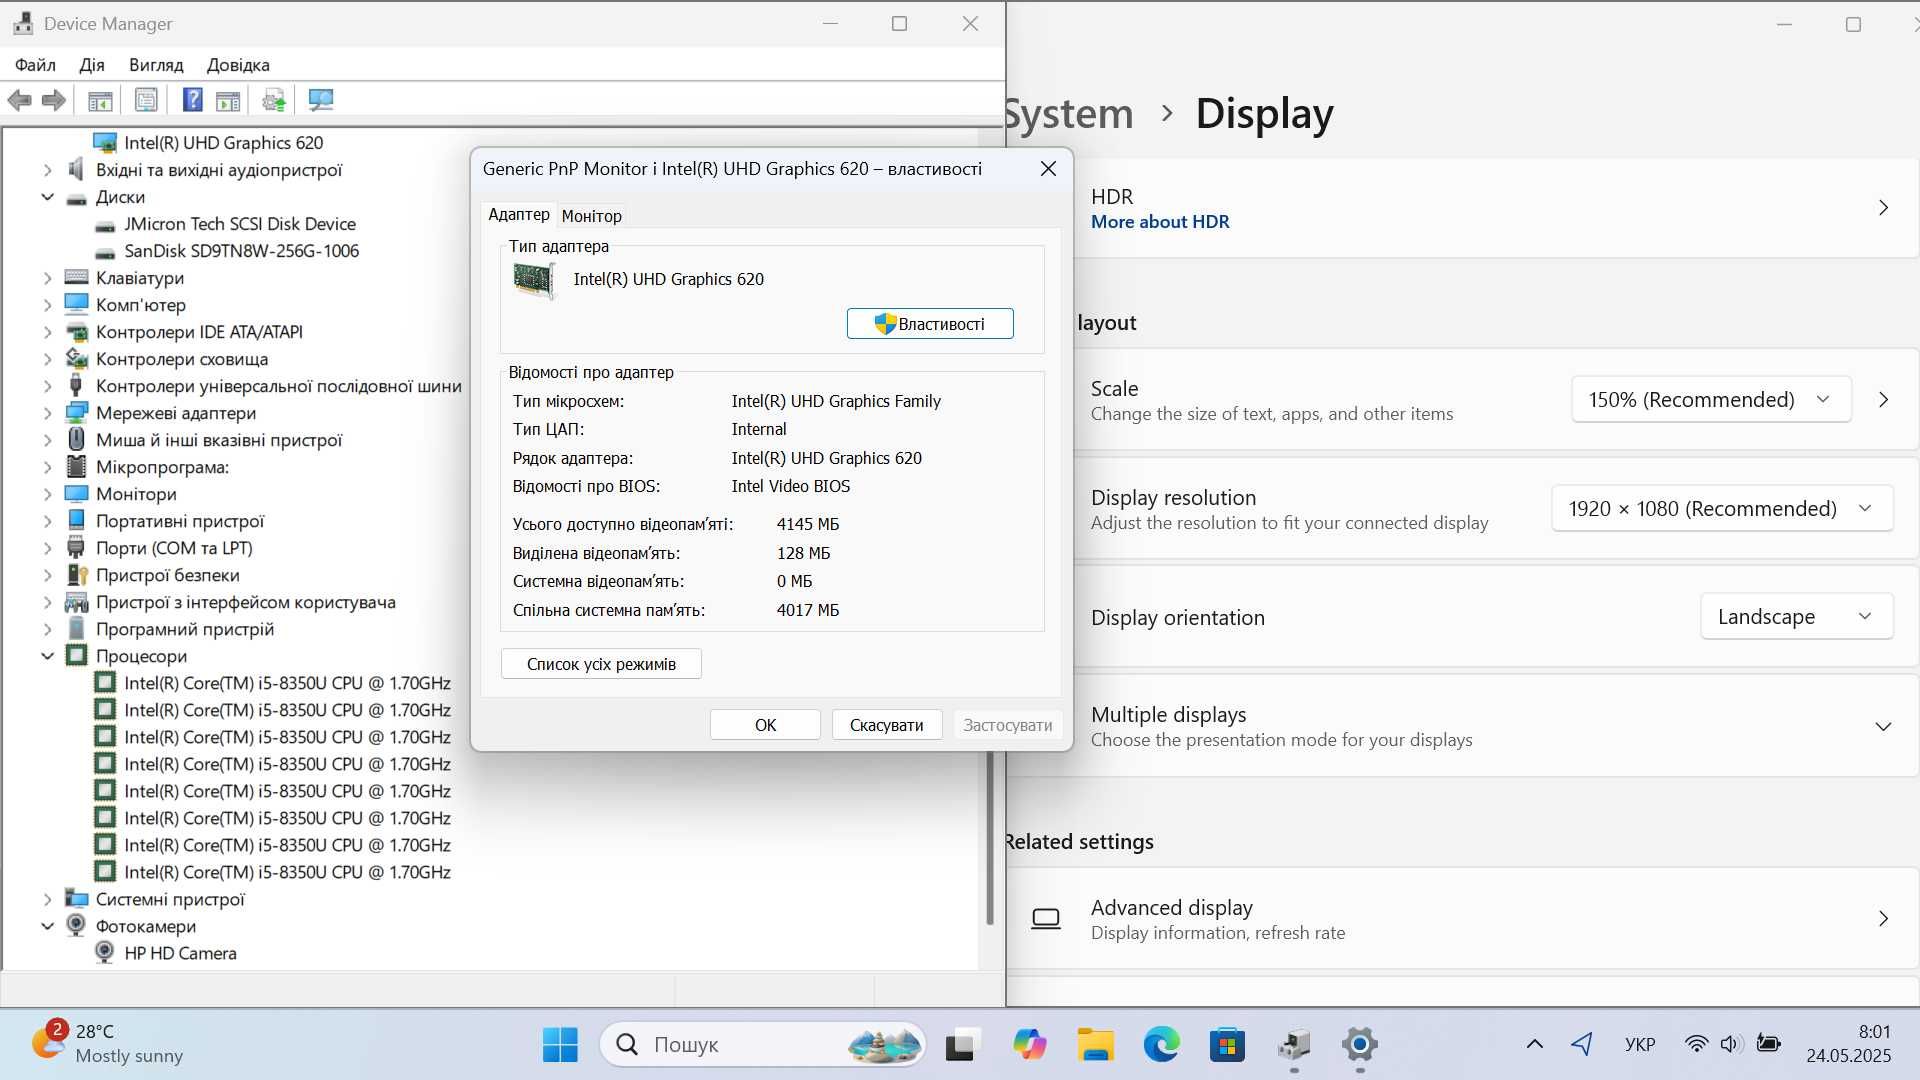The height and width of the screenshot is (1080, 1920).
Task: Click the Пошук taskbar search box
Action: click(x=762, y=1044)
